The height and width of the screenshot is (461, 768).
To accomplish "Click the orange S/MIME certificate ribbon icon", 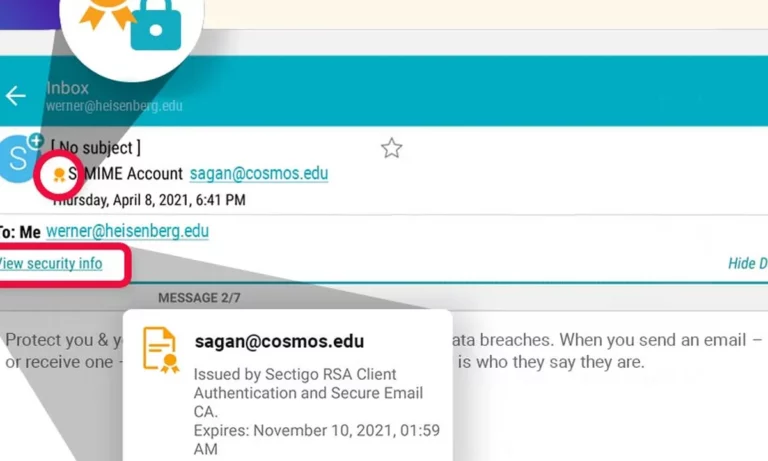I will pos(59,175).
